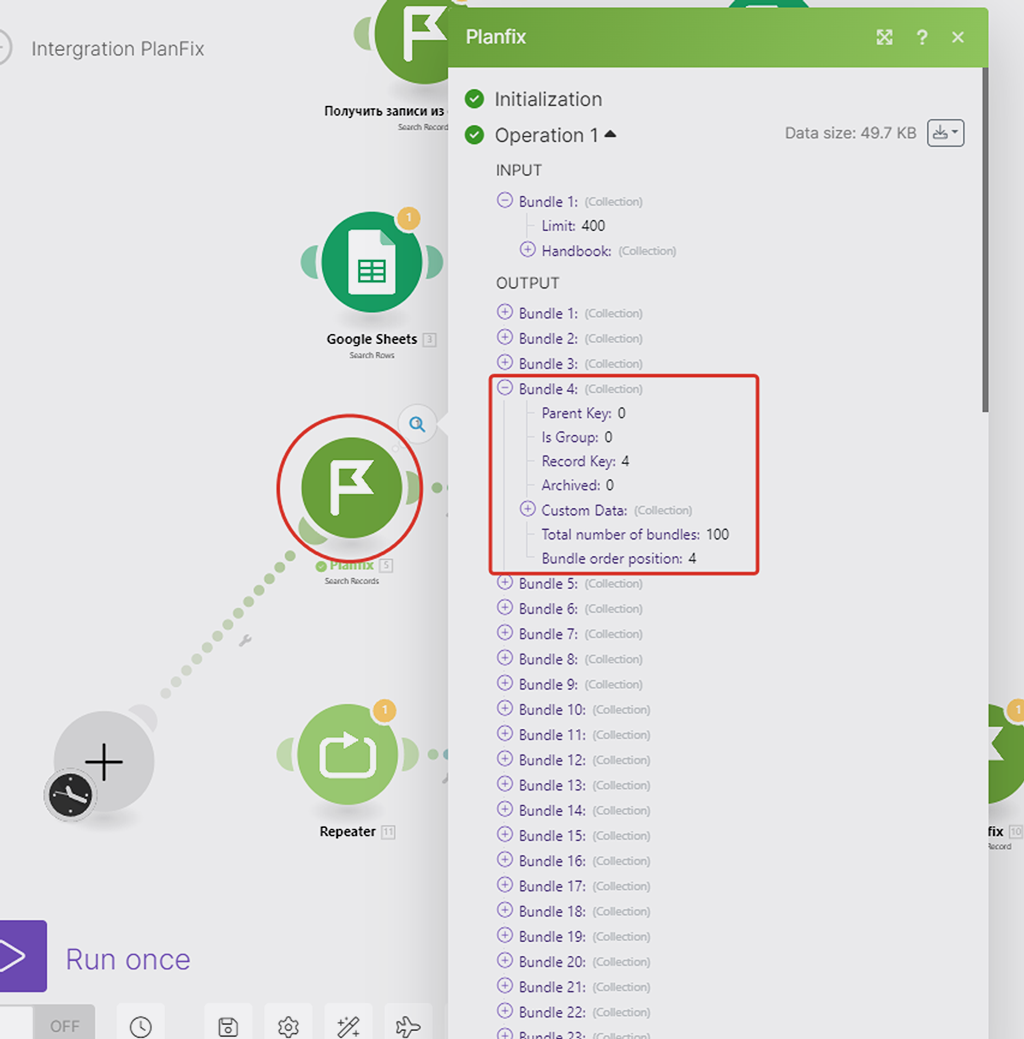Viewport: 1024px width, 1039px height.
Task: Expand output Bundle 2
Action: click(x=505, y=337)
